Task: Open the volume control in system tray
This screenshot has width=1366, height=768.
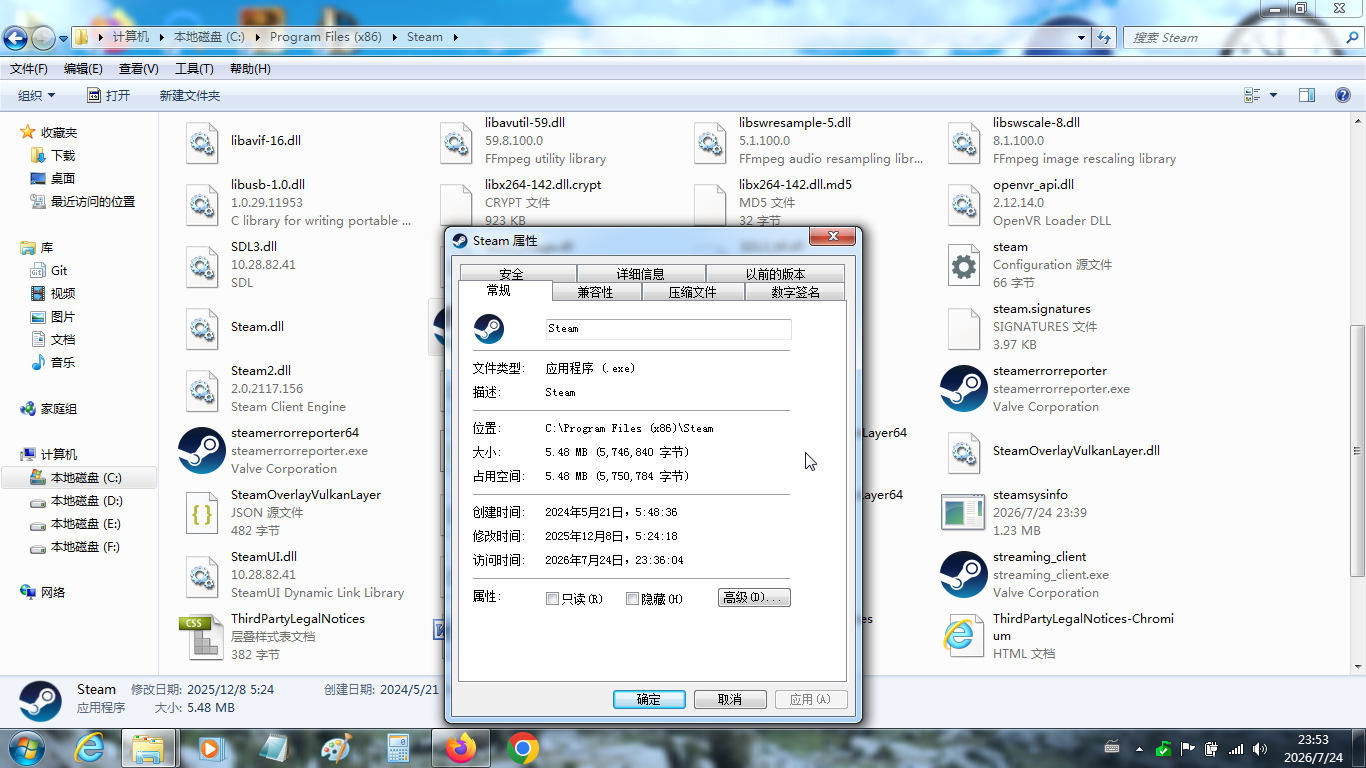Action: click(1260, 749)
